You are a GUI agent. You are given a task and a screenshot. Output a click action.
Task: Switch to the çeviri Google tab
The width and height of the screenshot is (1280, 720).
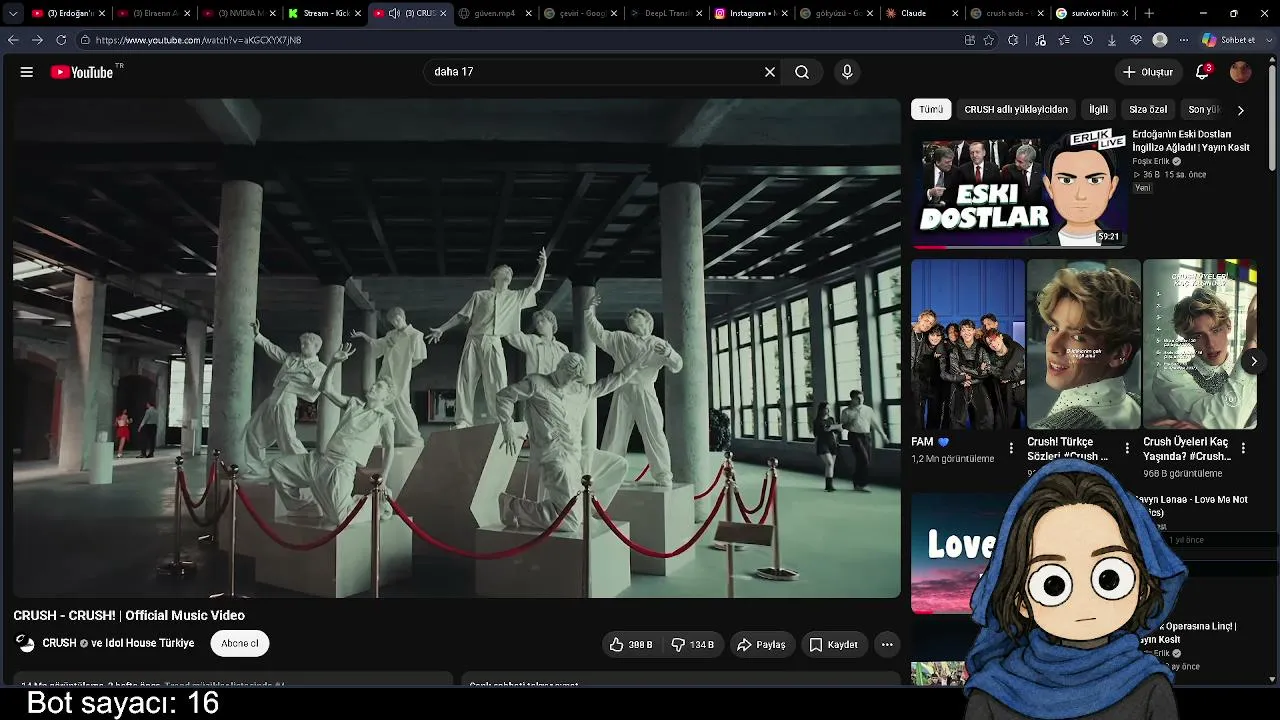581,13
